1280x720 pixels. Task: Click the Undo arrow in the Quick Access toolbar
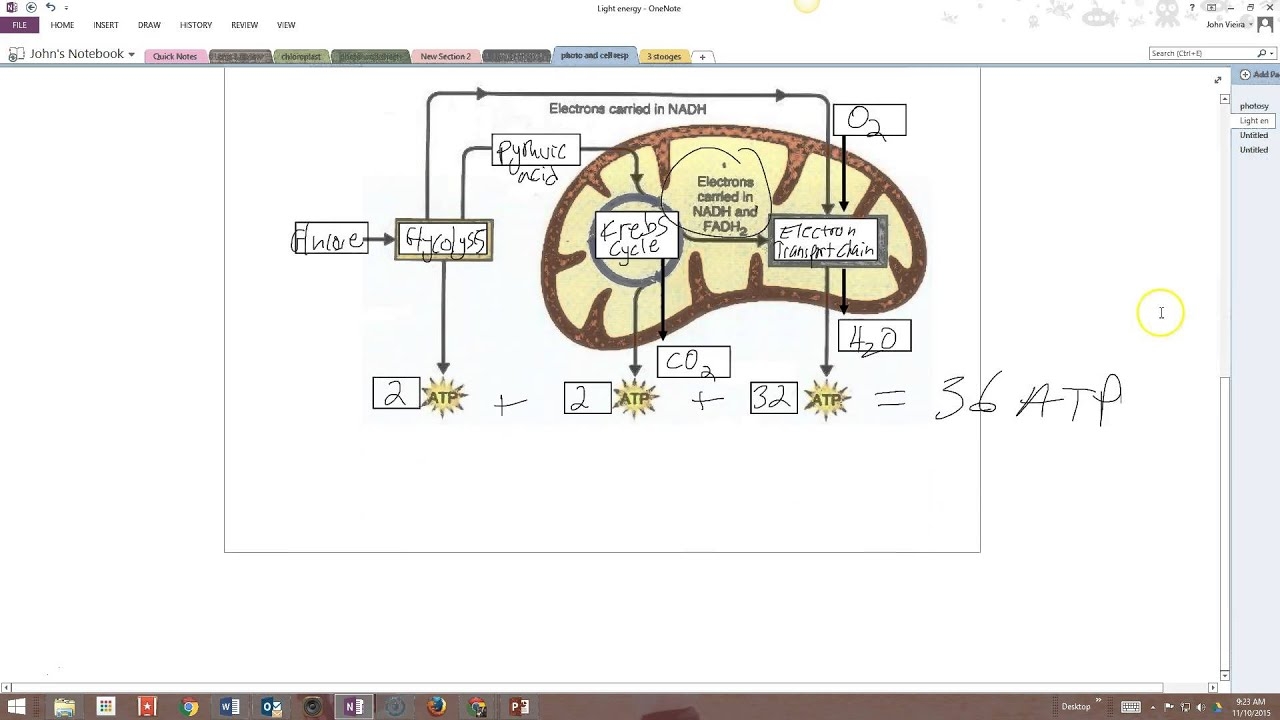point(50,8)
